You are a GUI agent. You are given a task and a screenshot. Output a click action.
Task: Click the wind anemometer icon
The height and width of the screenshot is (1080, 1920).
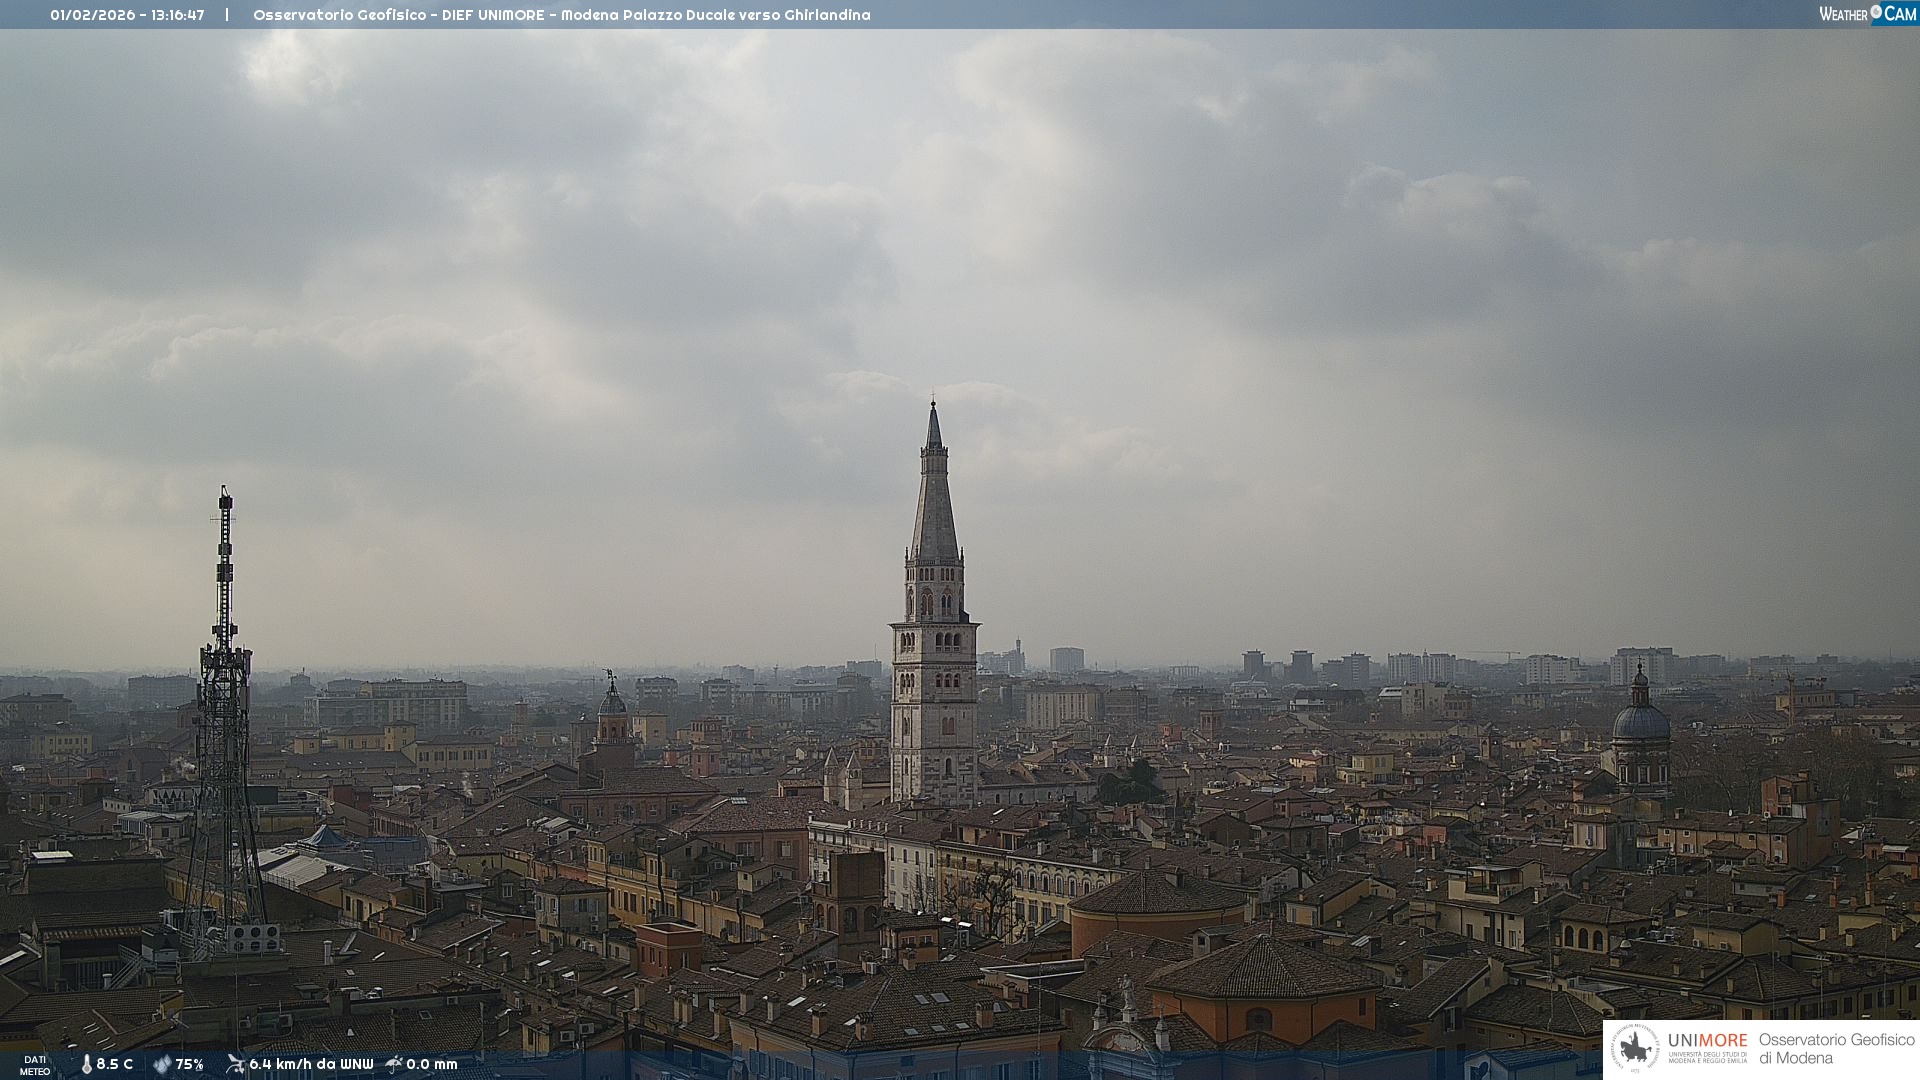pos(235,1064)
